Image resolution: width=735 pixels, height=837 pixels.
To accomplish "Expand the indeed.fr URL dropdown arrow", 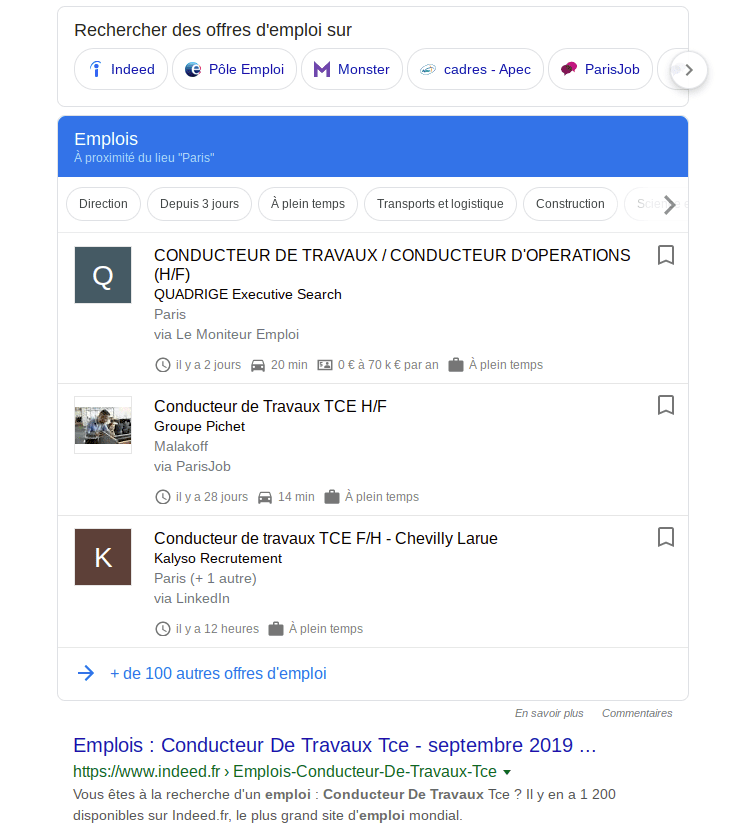I will (x=507, y=772).
